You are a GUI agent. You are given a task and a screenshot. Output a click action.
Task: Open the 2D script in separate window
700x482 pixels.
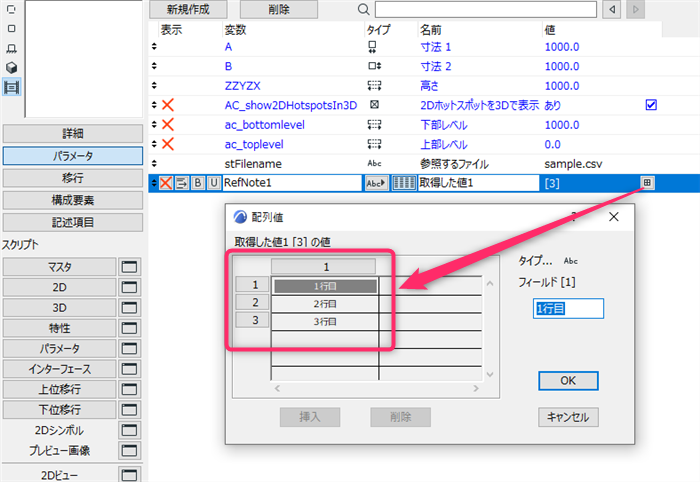129,287
